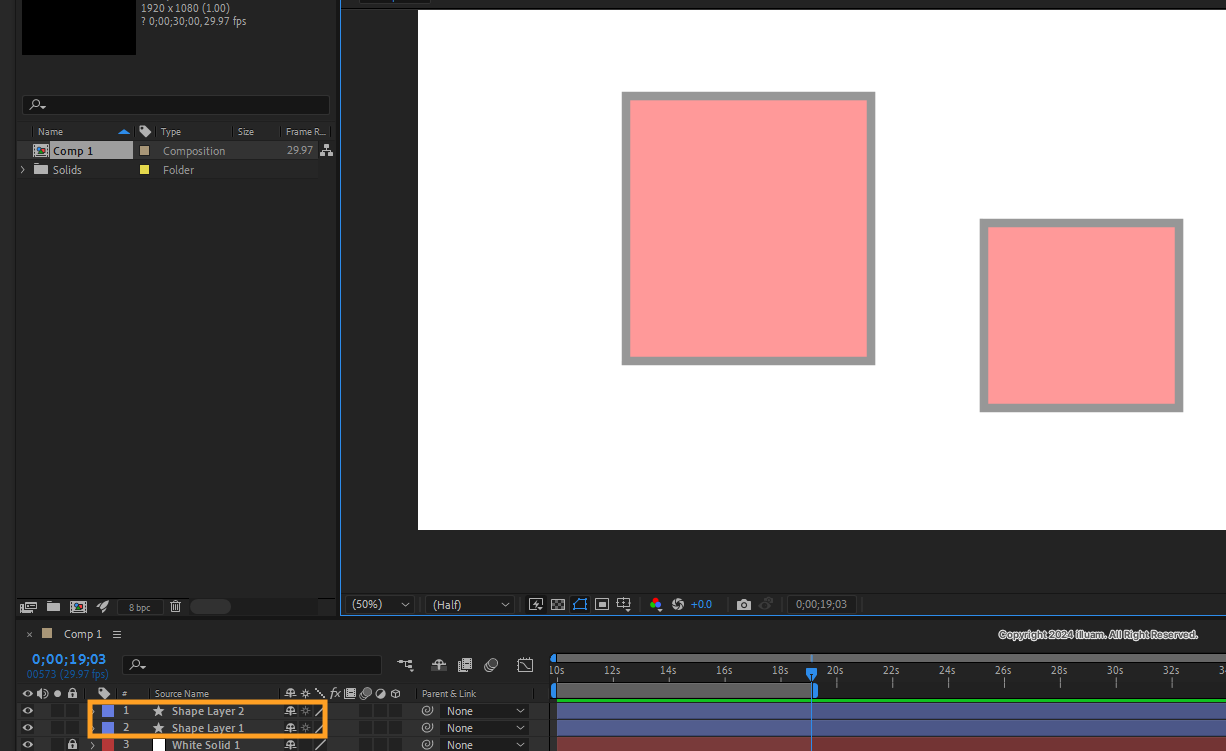
Task: Expand White Solid 1 layer properties
Action: [x=92, y=745]
